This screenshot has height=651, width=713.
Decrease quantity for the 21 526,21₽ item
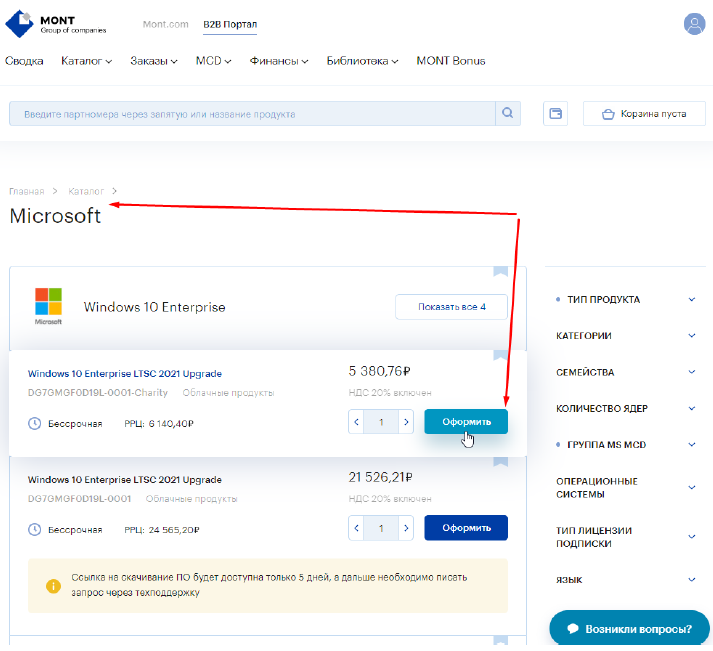tap(357, 527)
